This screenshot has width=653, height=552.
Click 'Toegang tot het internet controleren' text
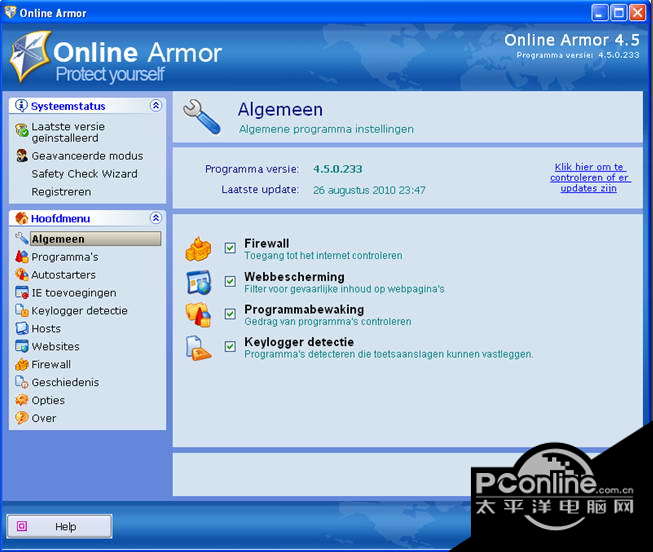pos(323,255)
